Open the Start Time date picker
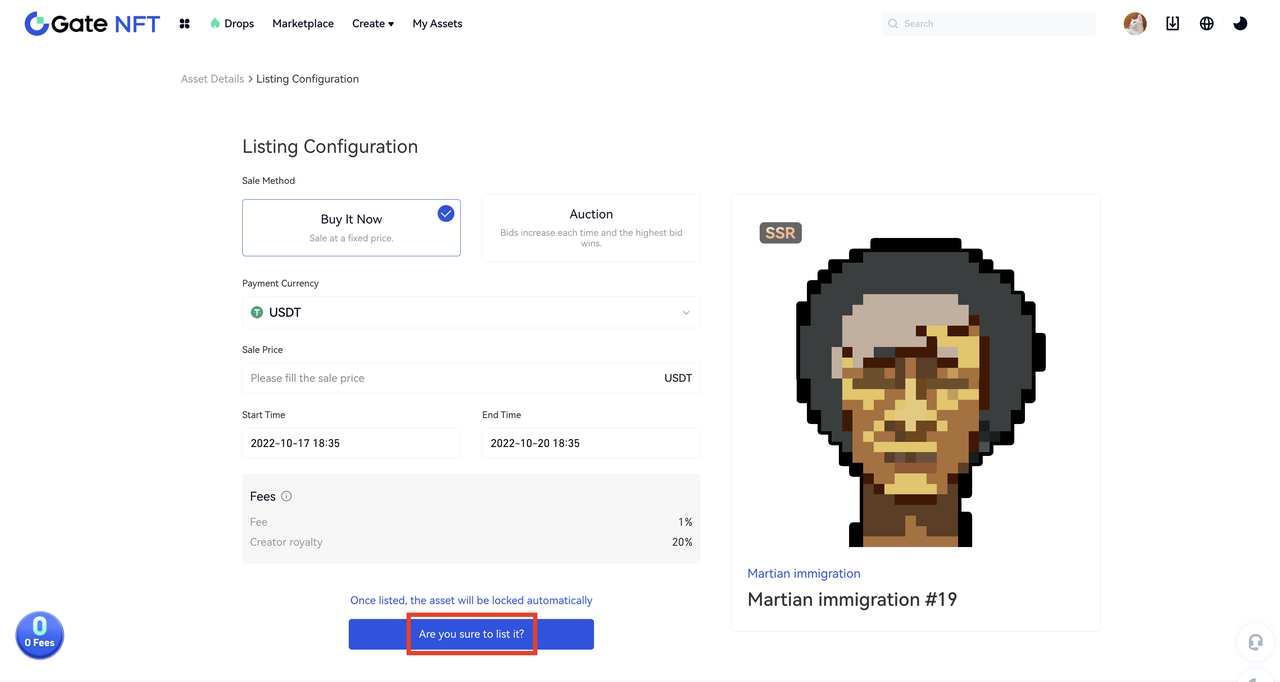Image resolution: width=1280 pixels, height=682 pixels. [351, 443]
